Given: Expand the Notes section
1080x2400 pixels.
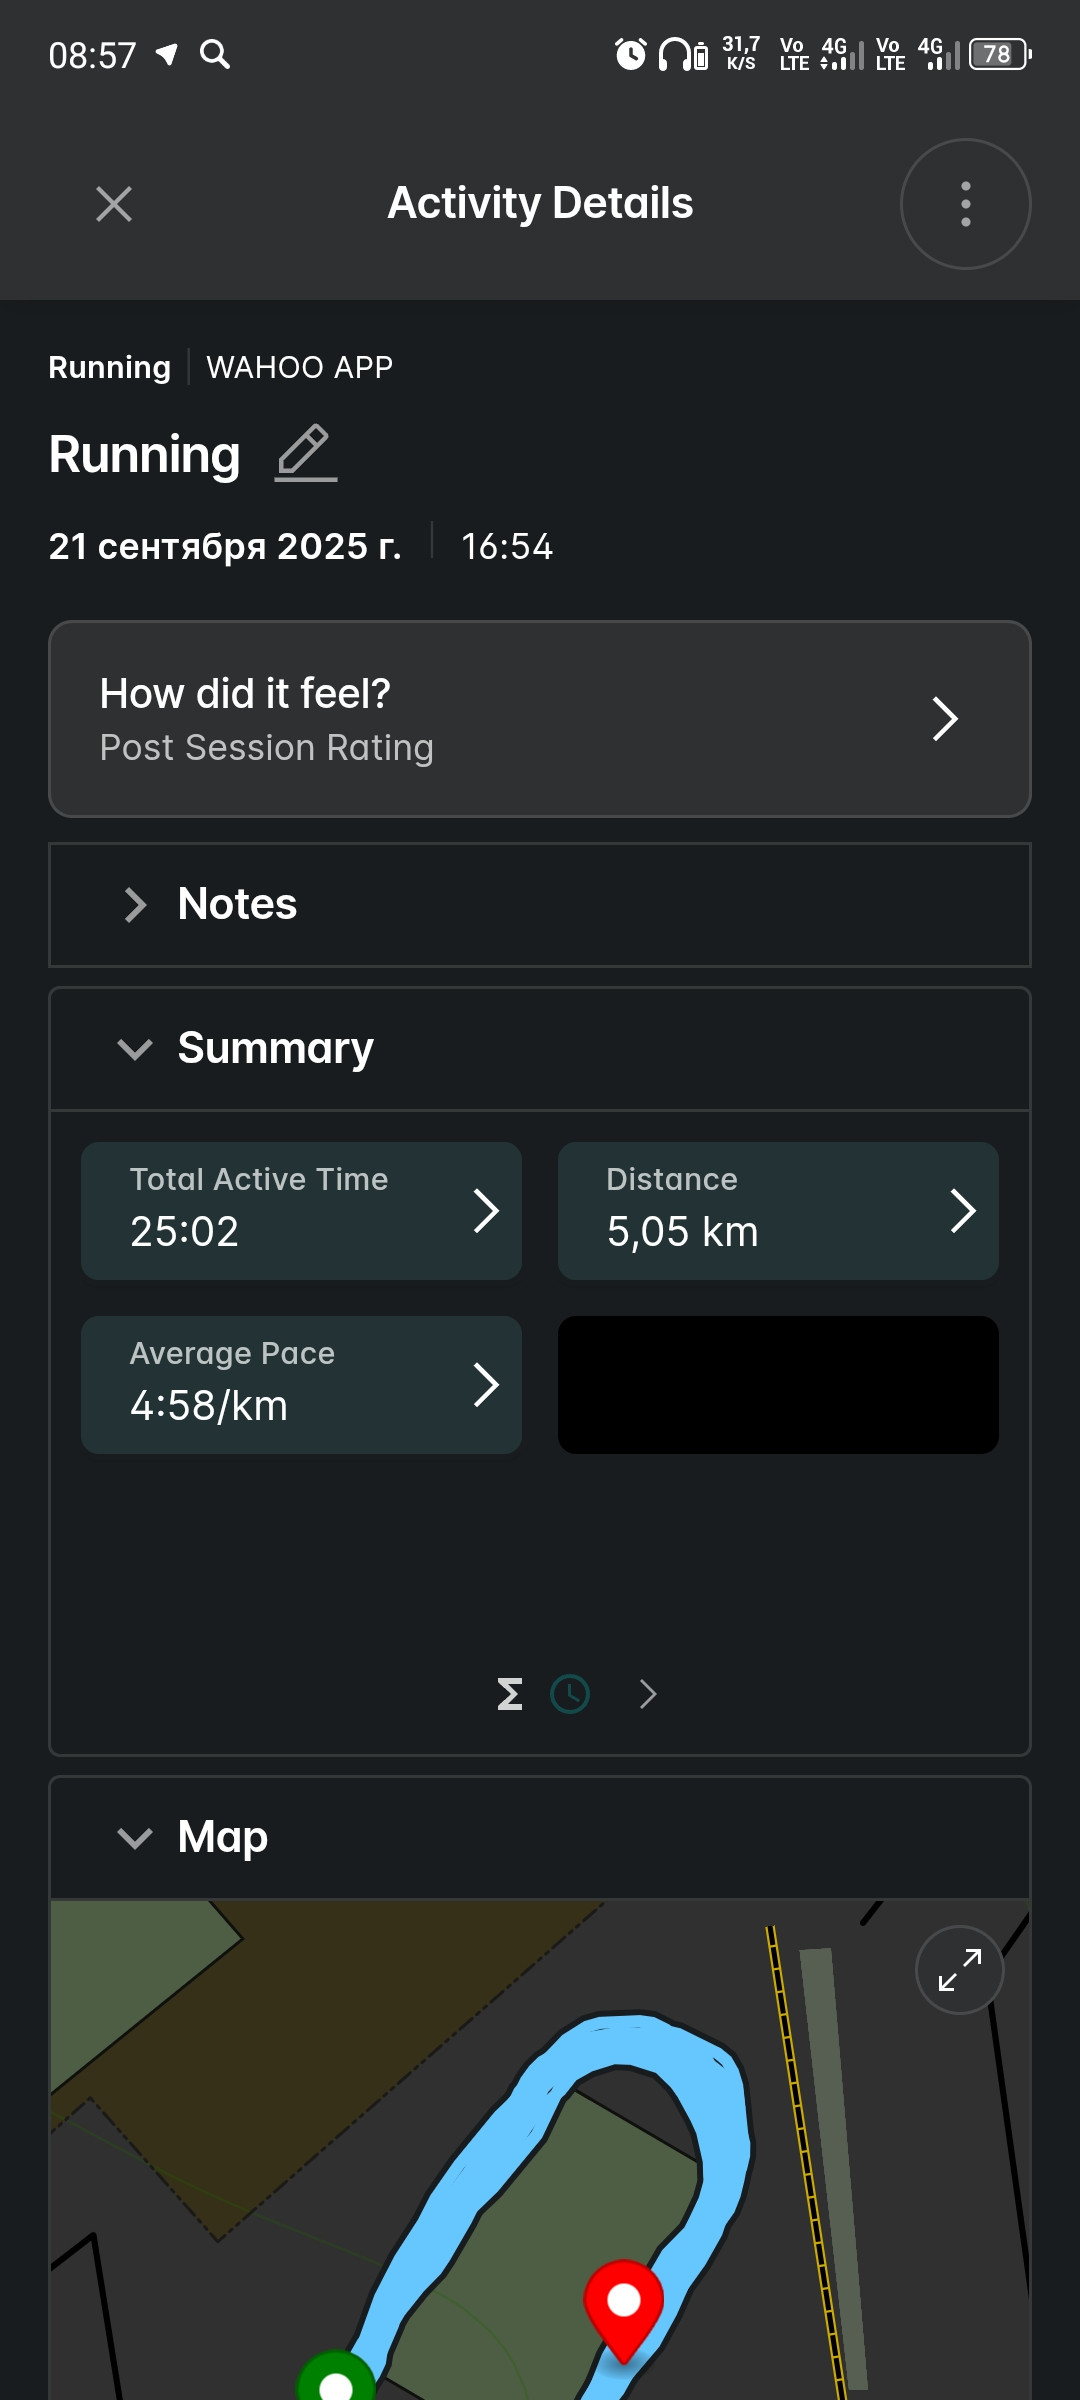Looking at the screenshot, I should [x=540, y=905].
